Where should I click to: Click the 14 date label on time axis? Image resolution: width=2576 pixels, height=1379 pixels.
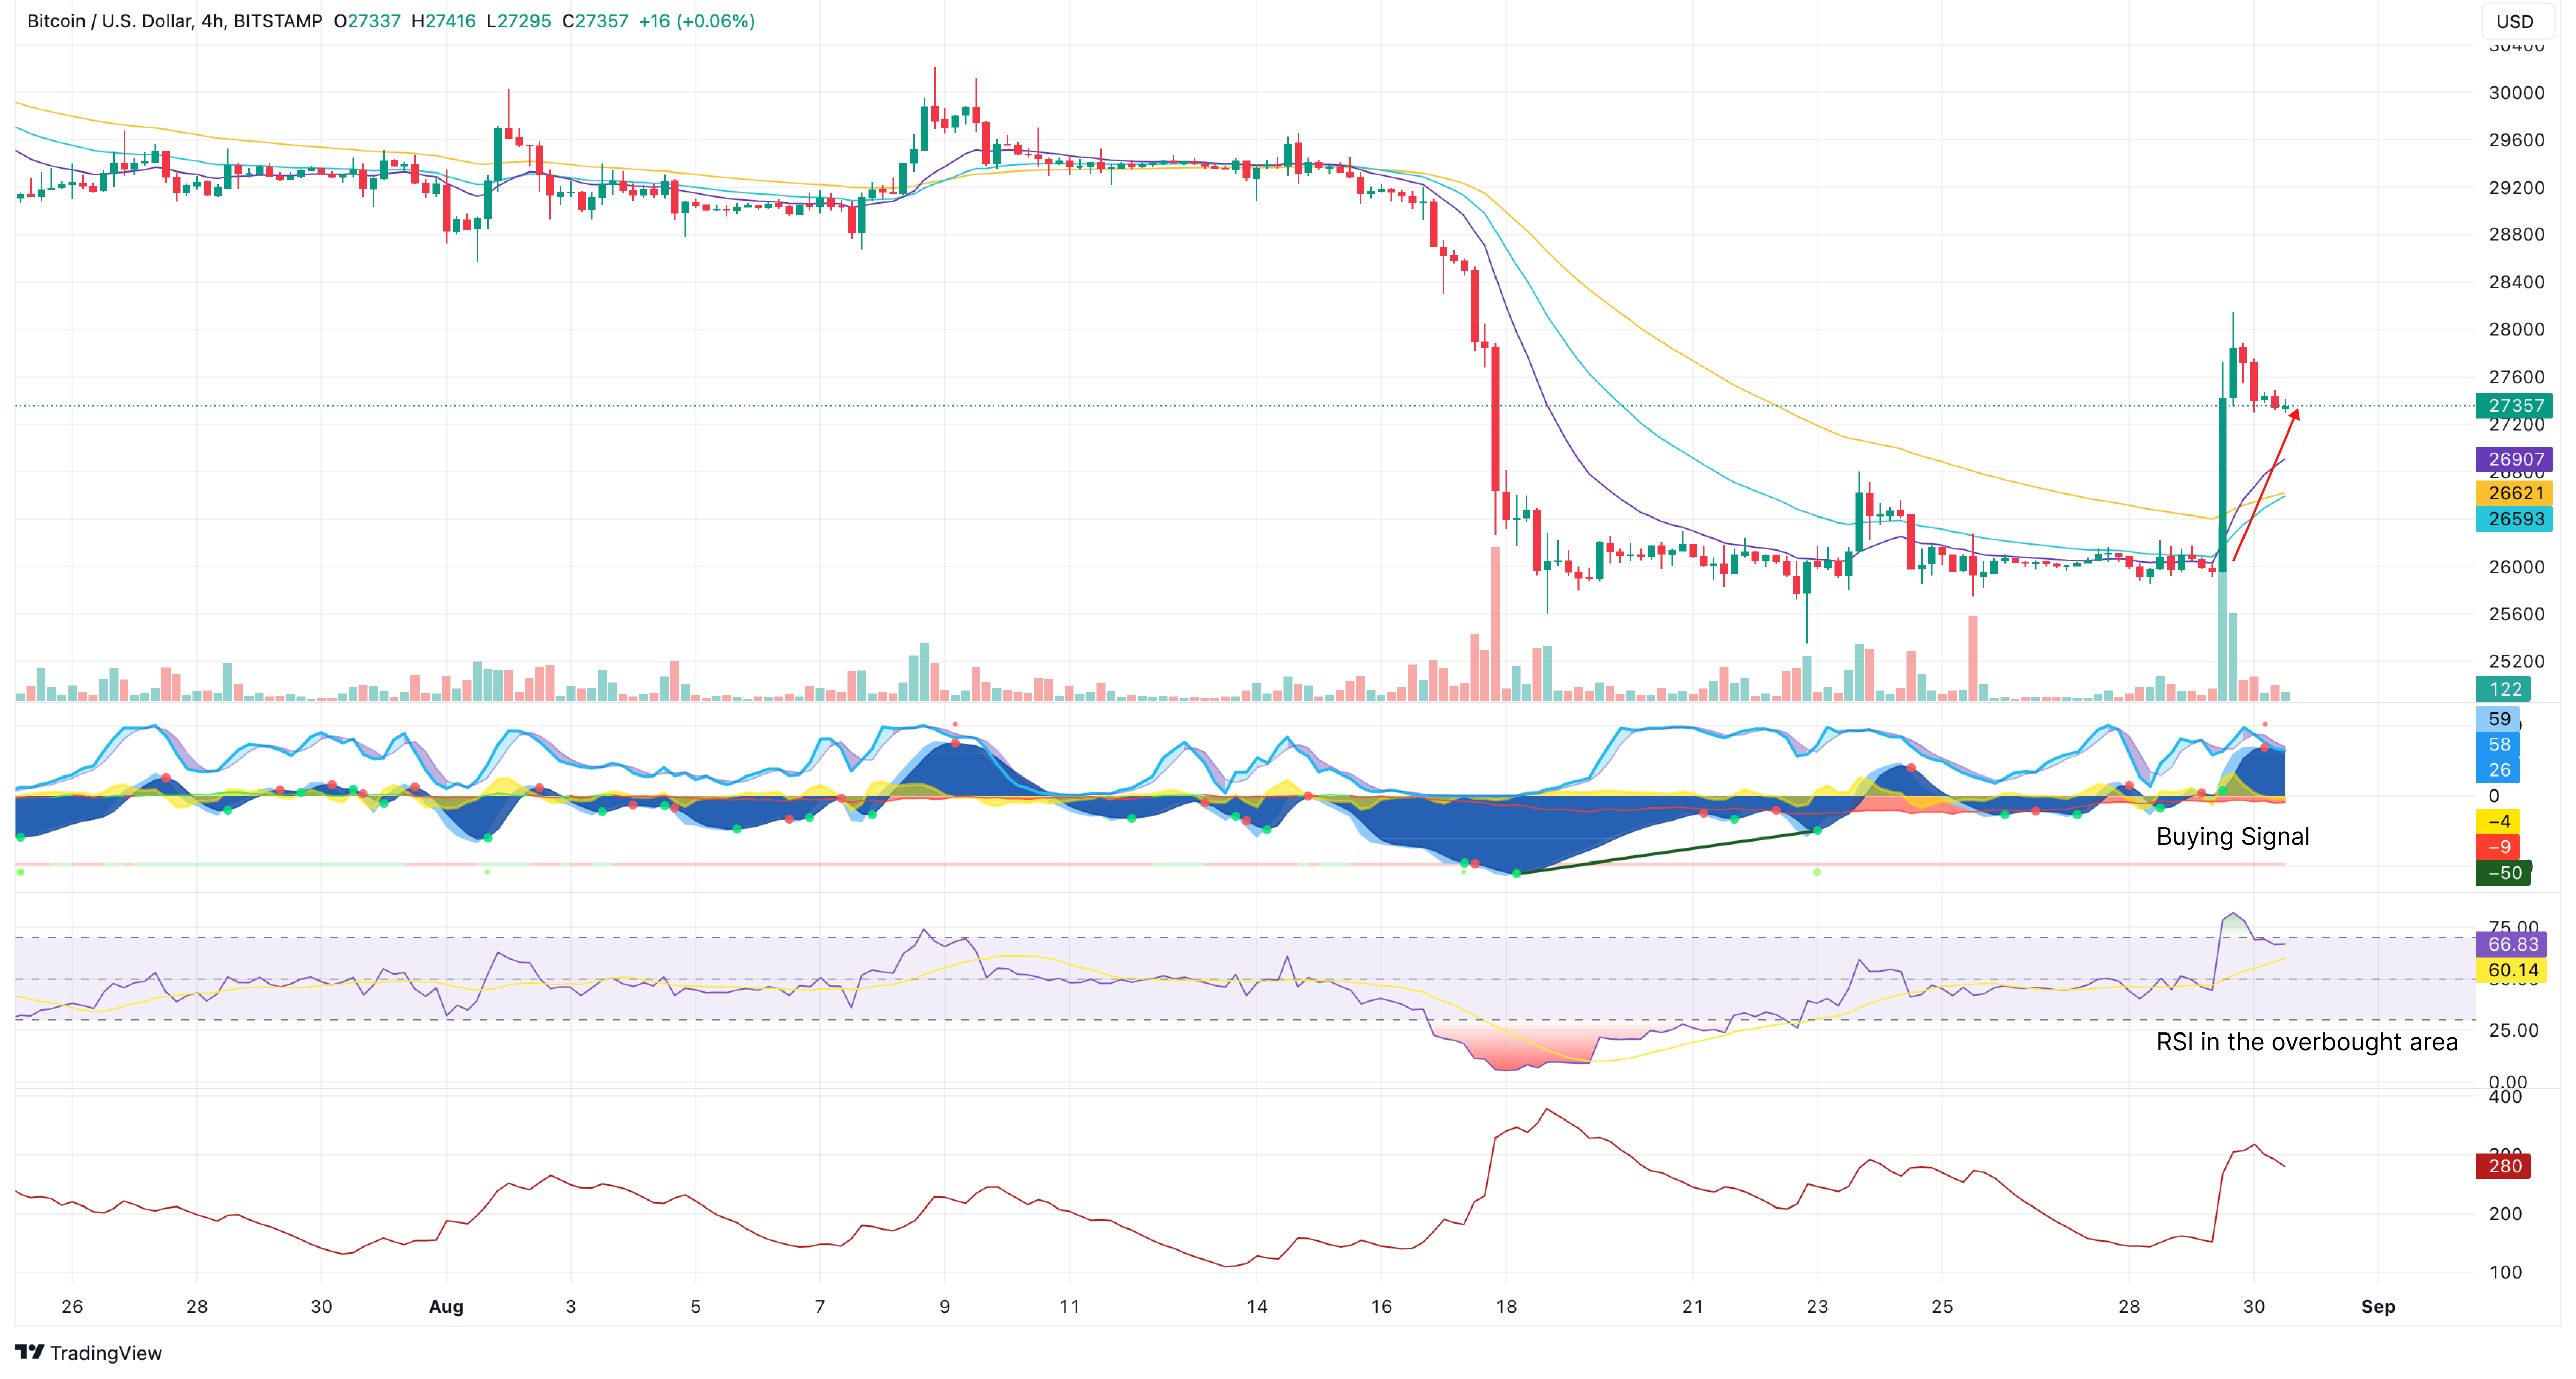(1257, 1306)
